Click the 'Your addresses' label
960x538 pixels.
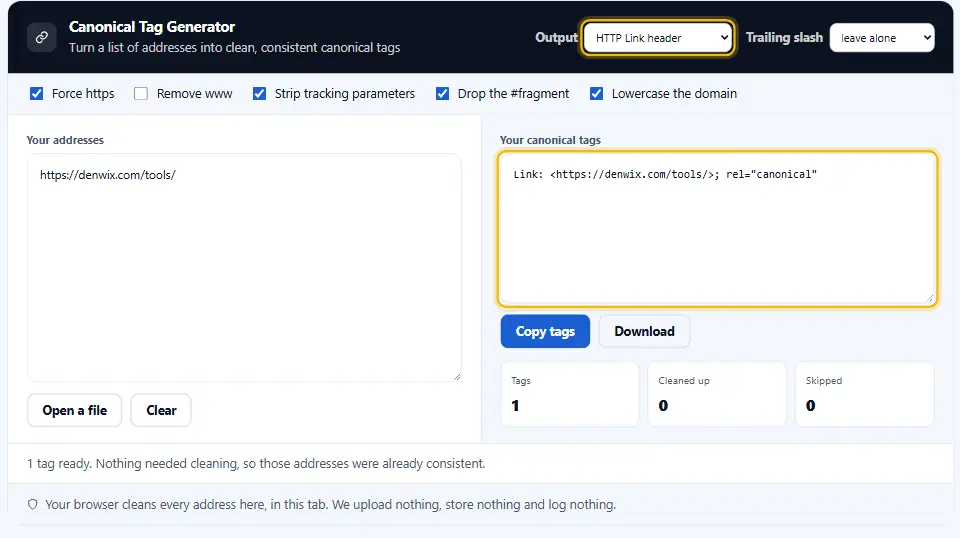tap(65, 140)
